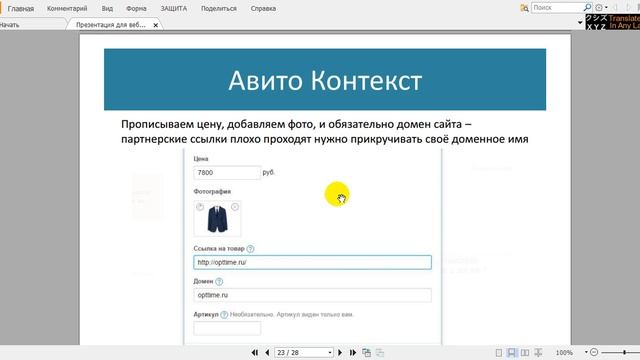Screen dimensions: 640x360
Task: Click the help icon next to Ссылка на товар
Action: pyautogui.click(x=250, y=249)
